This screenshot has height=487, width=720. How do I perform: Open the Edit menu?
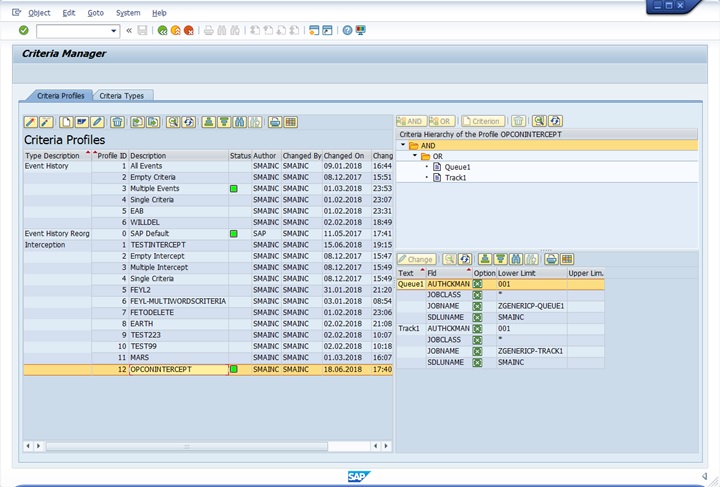tap(69, 13)
